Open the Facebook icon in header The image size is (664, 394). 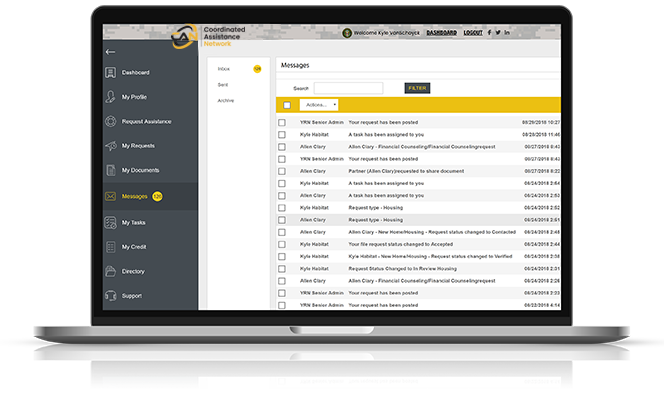tap(489, 33)
